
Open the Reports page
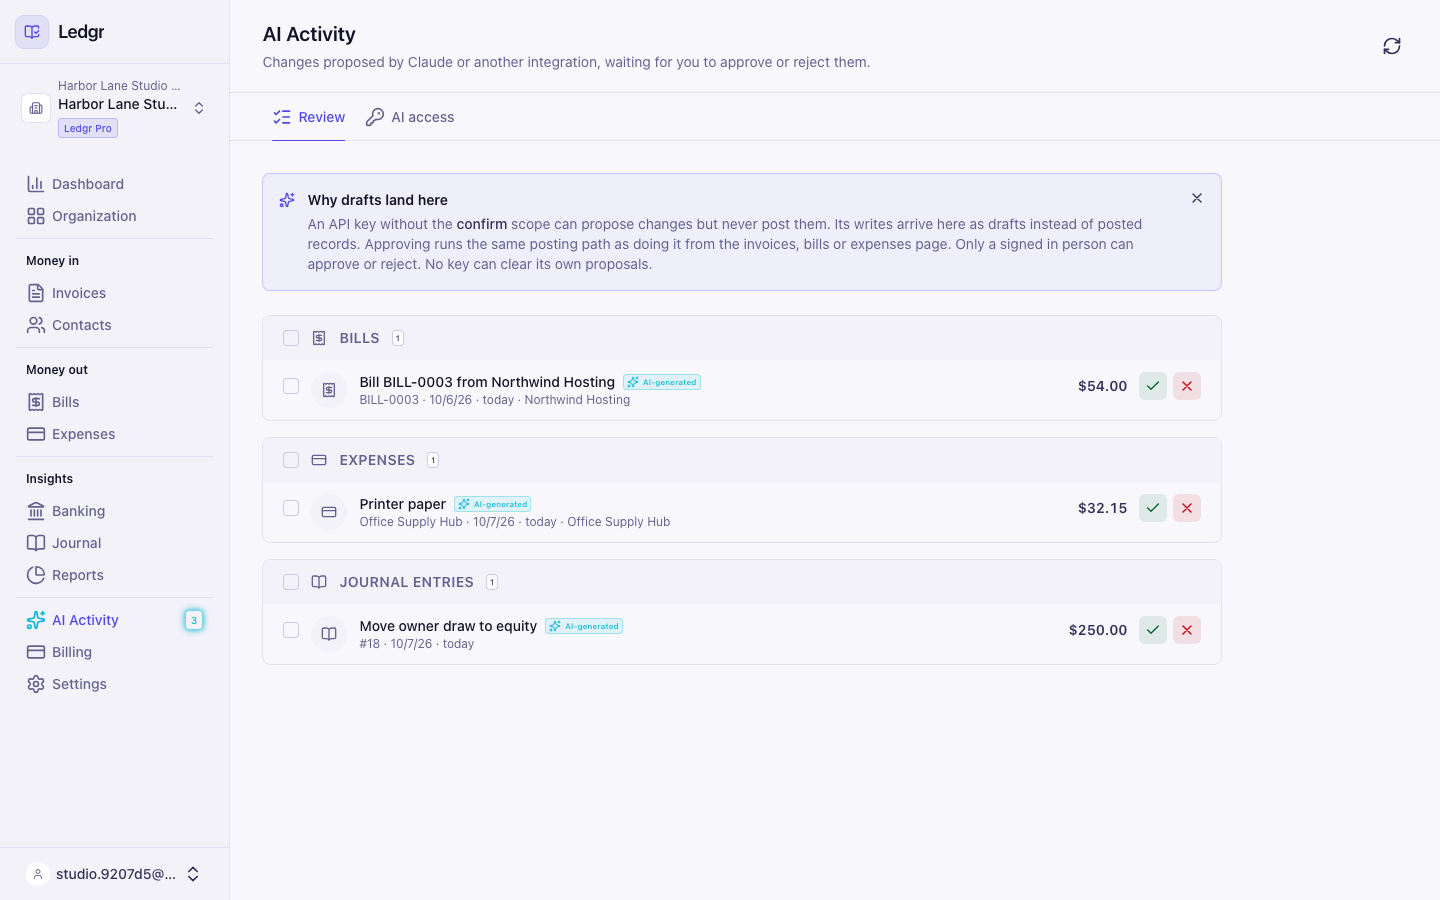point(114,575)
